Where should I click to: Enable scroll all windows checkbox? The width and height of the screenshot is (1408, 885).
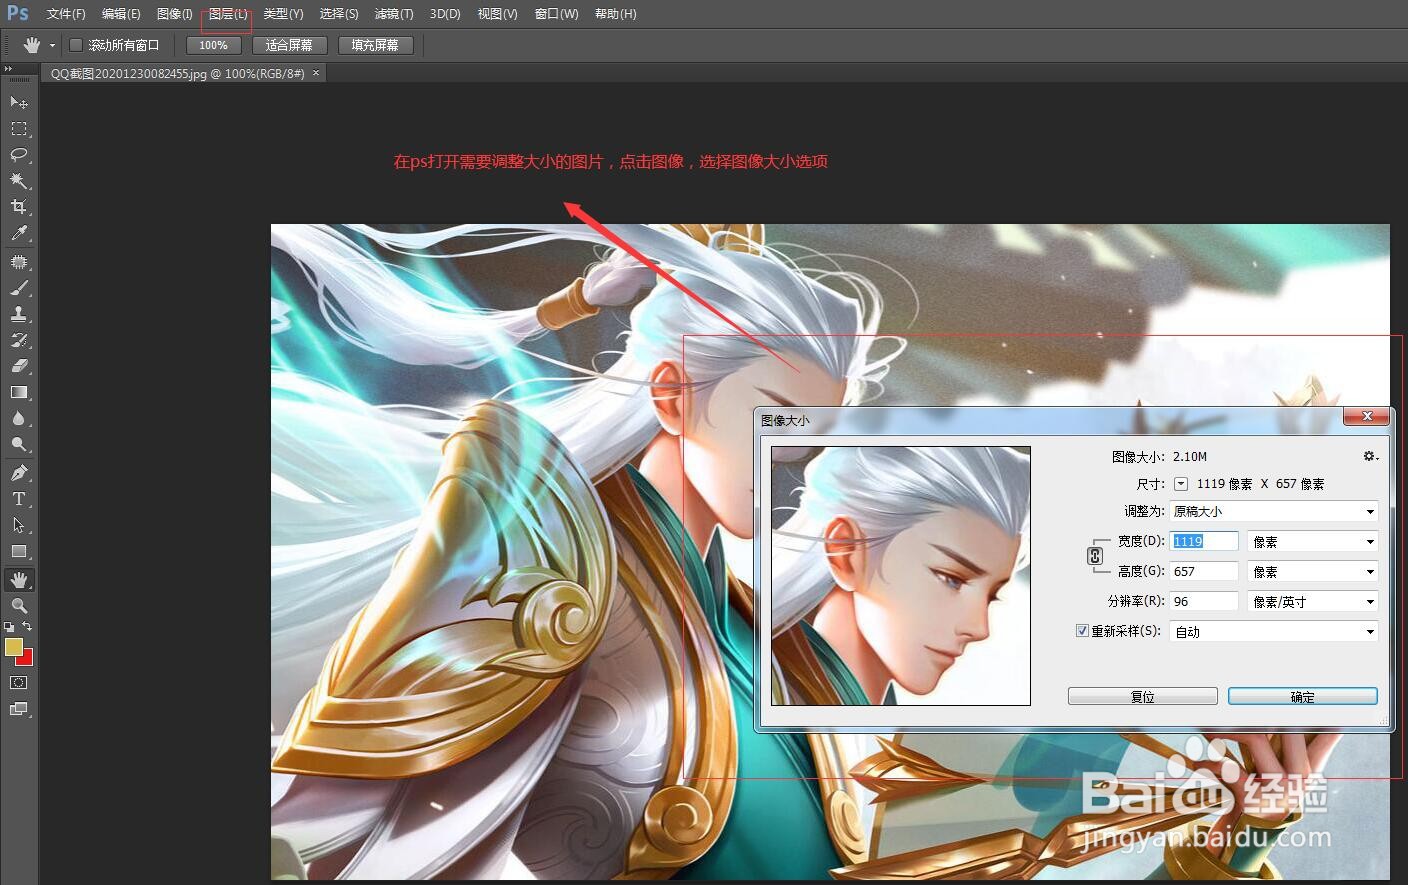(75, 45)
